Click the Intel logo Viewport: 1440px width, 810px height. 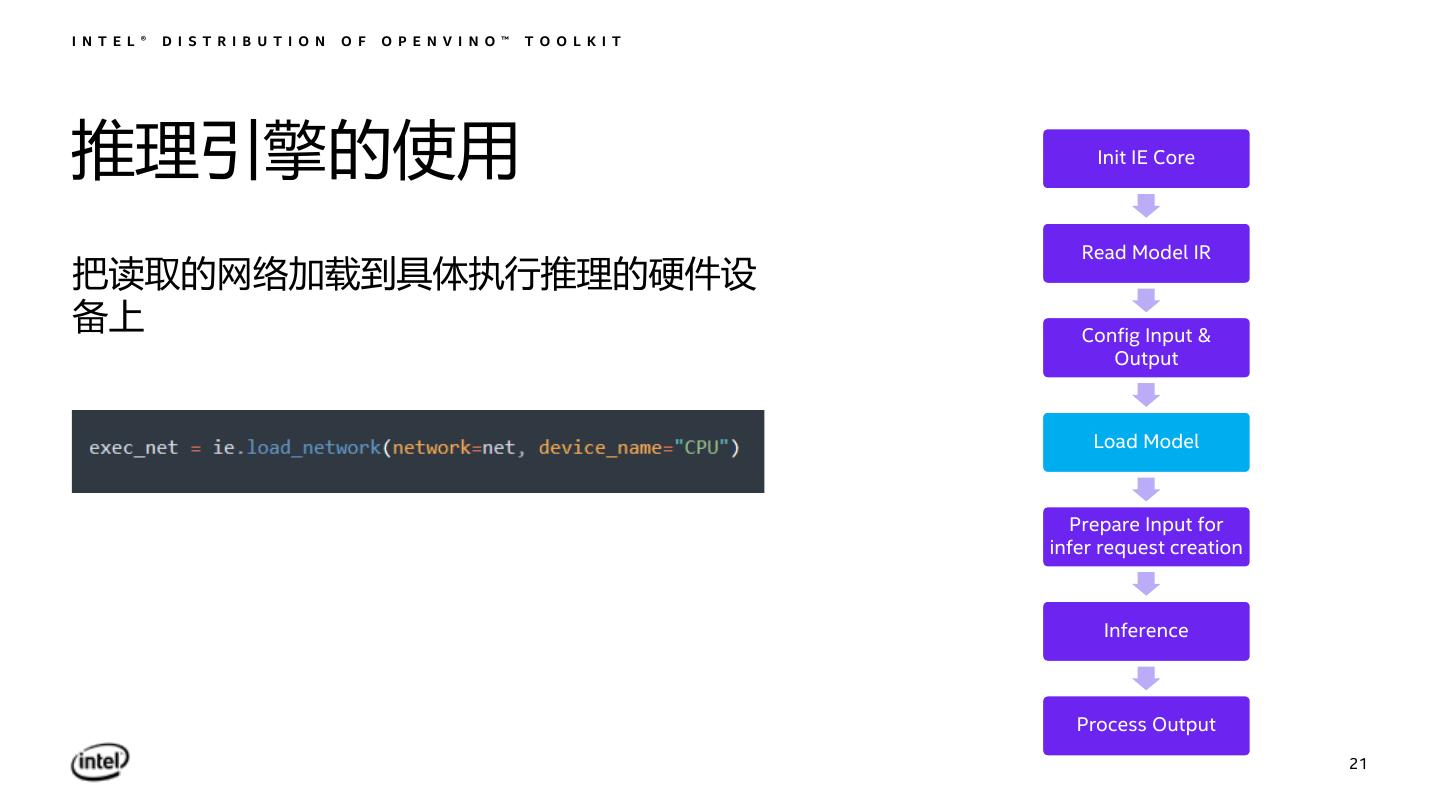coord(100,762)
